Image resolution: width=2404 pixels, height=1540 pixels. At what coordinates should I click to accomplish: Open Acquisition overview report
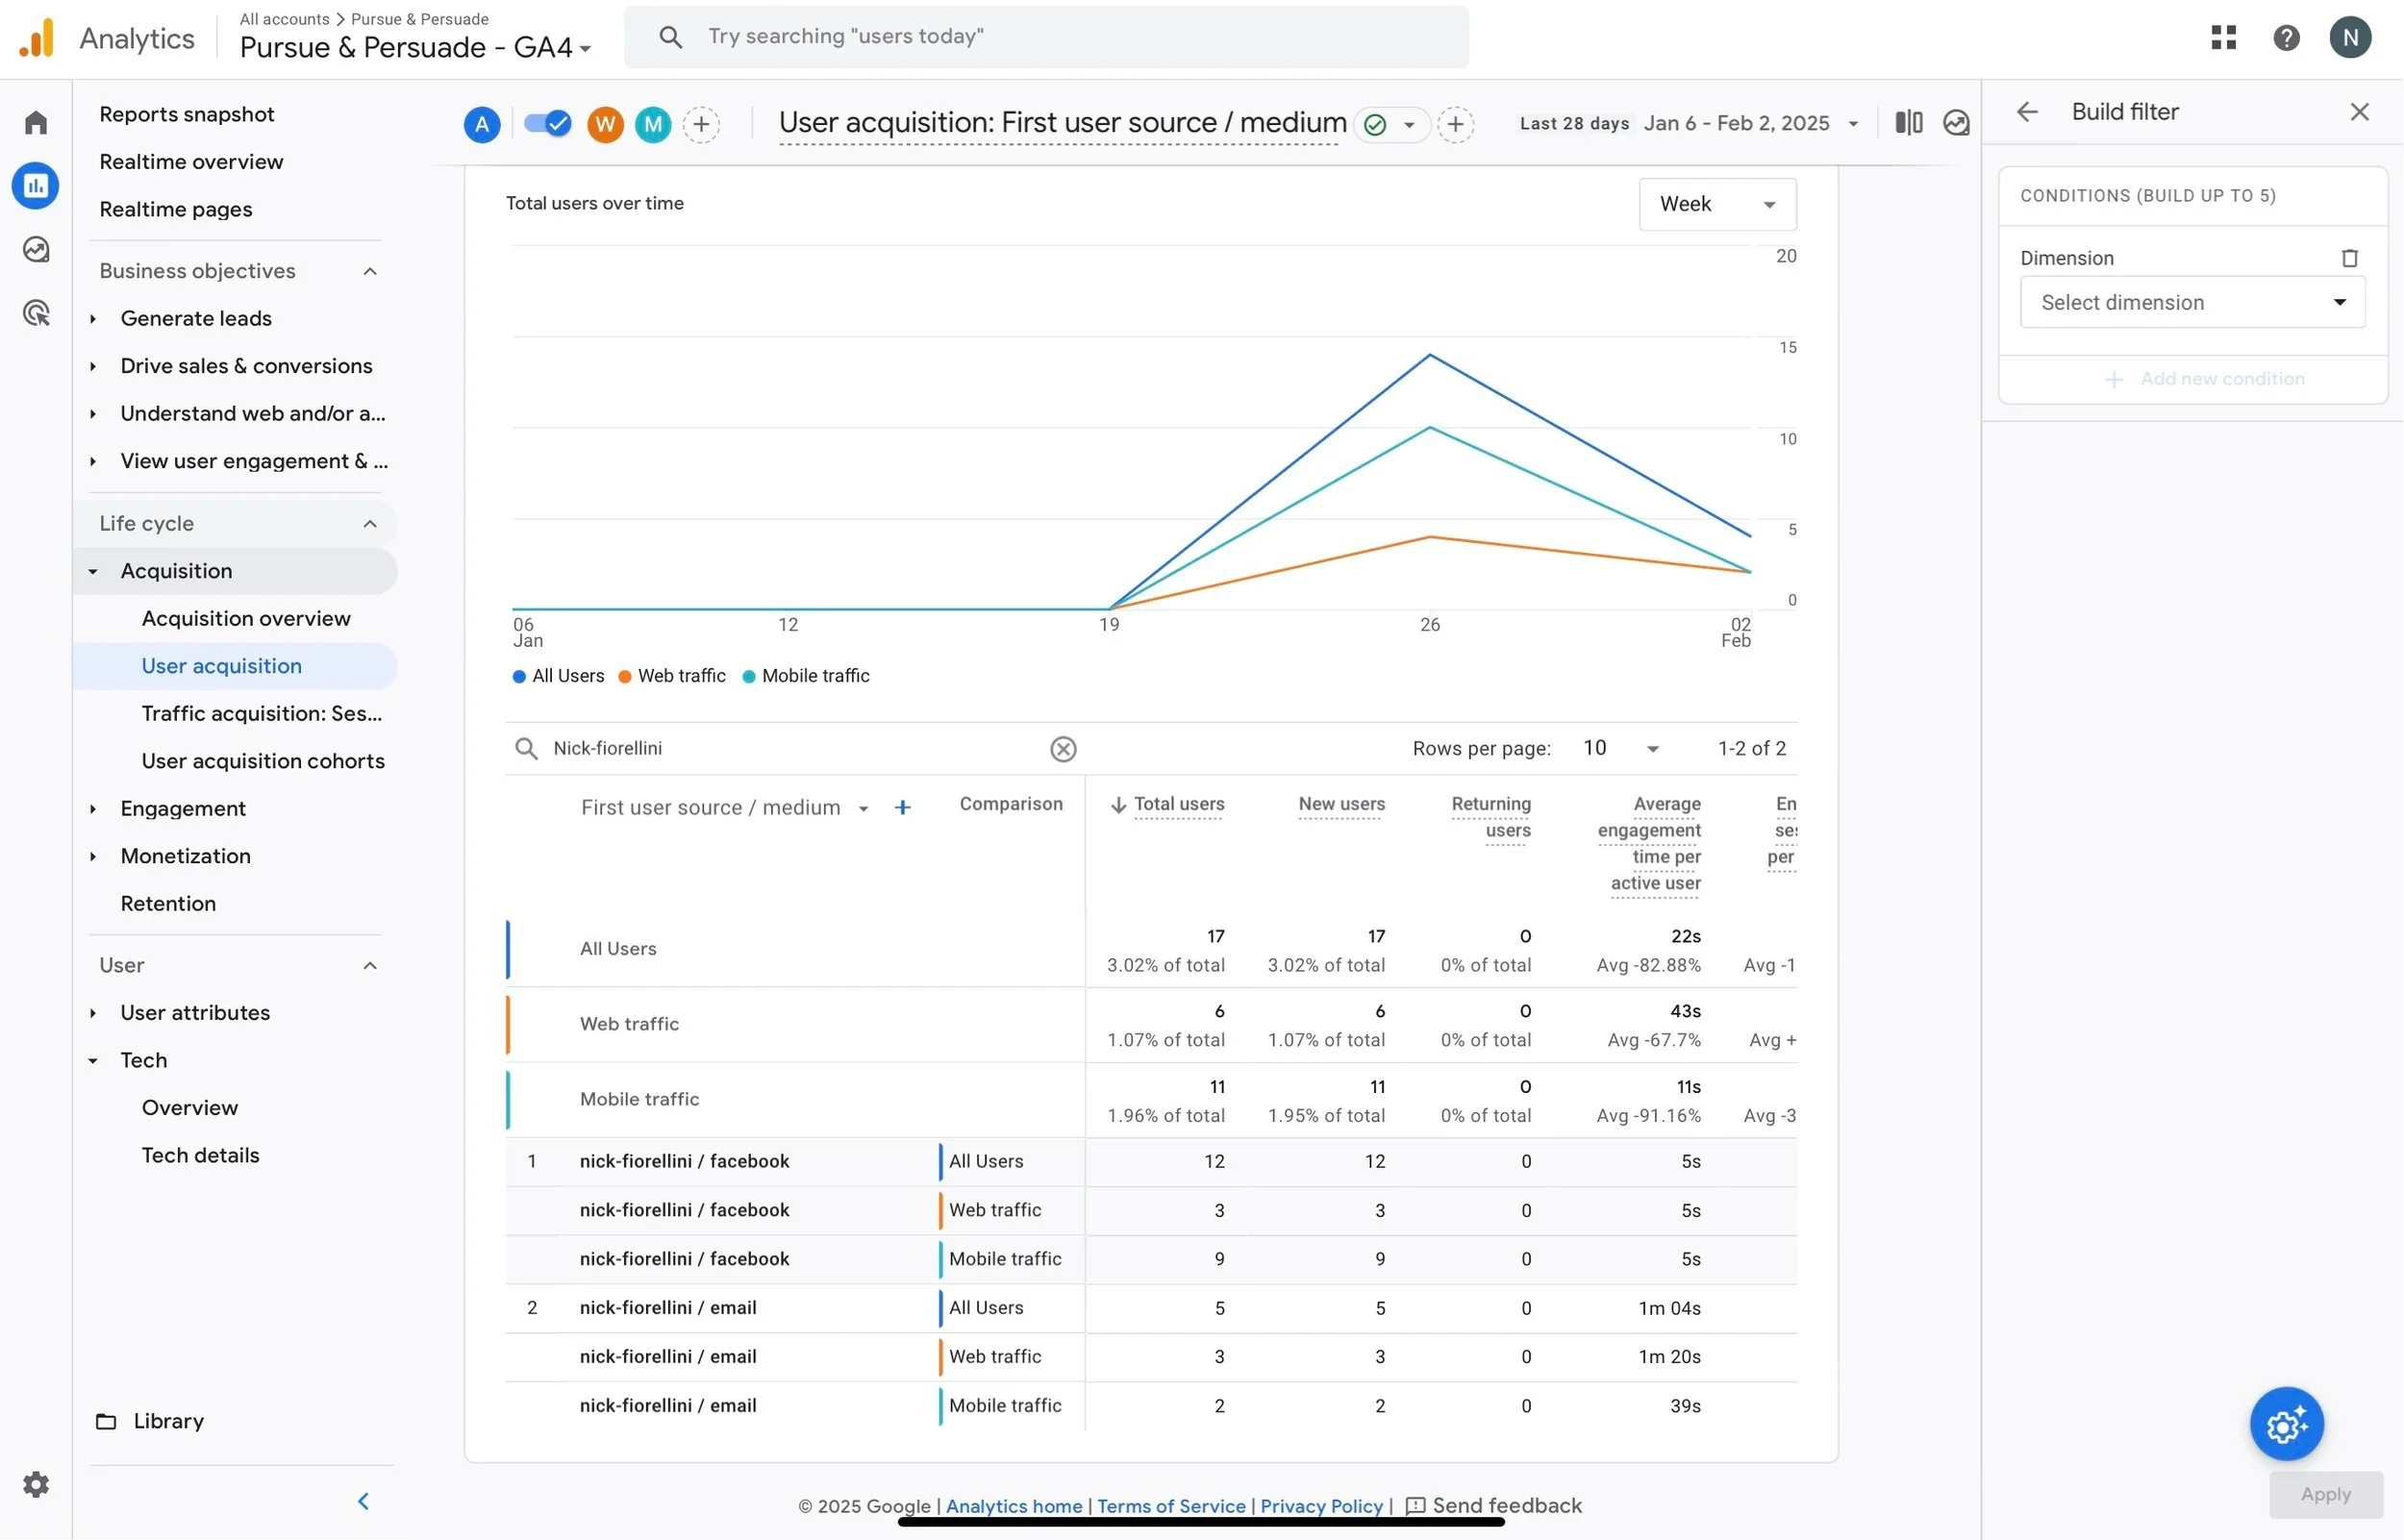(246, 618)
